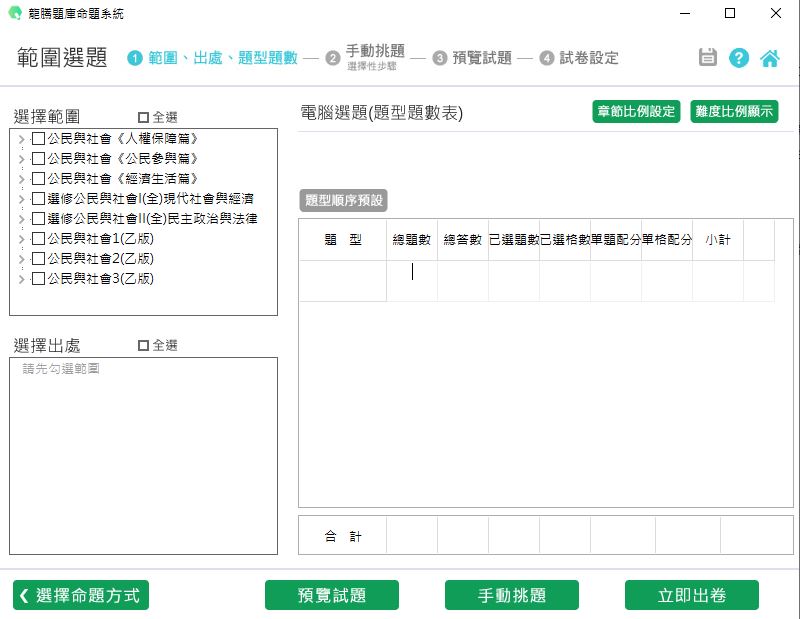Viewport: 800px width, 619px height.
Task: Open 章節比例設定 settings
Action: point(636,111)
